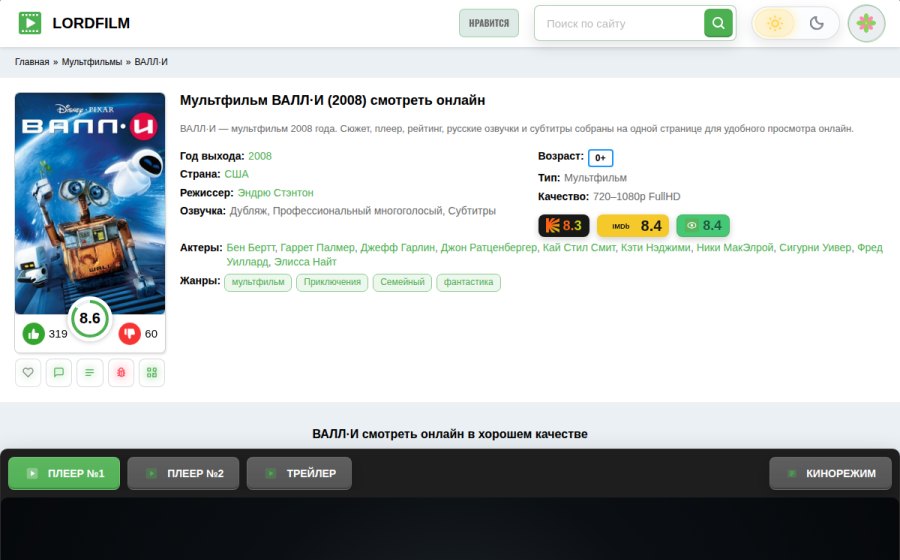
Task: Click the LORDFILM site title text
Action: click(x=91, y=23)
